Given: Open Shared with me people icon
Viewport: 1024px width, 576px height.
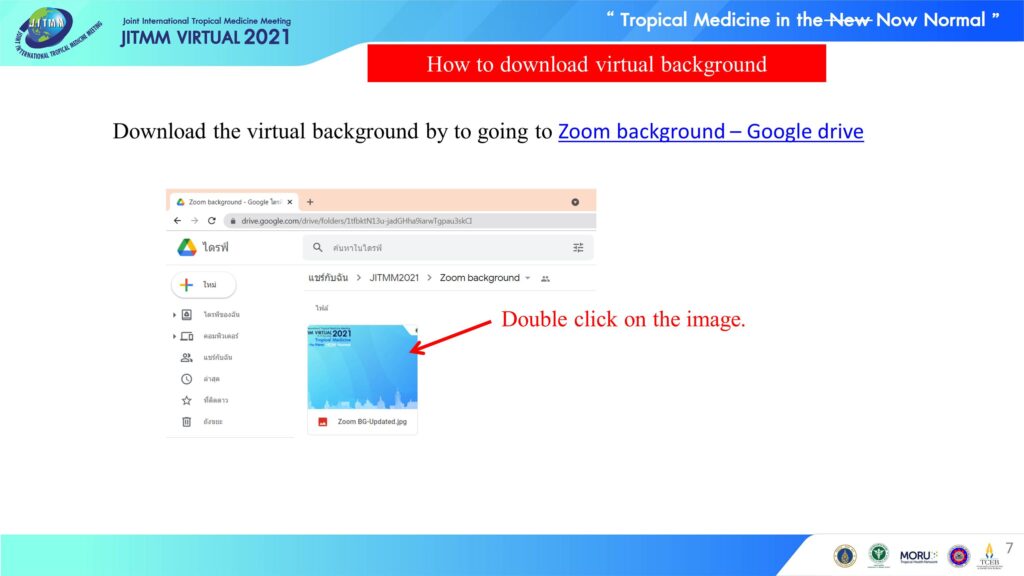Looking at the screenshot, I should pos(186,357).
